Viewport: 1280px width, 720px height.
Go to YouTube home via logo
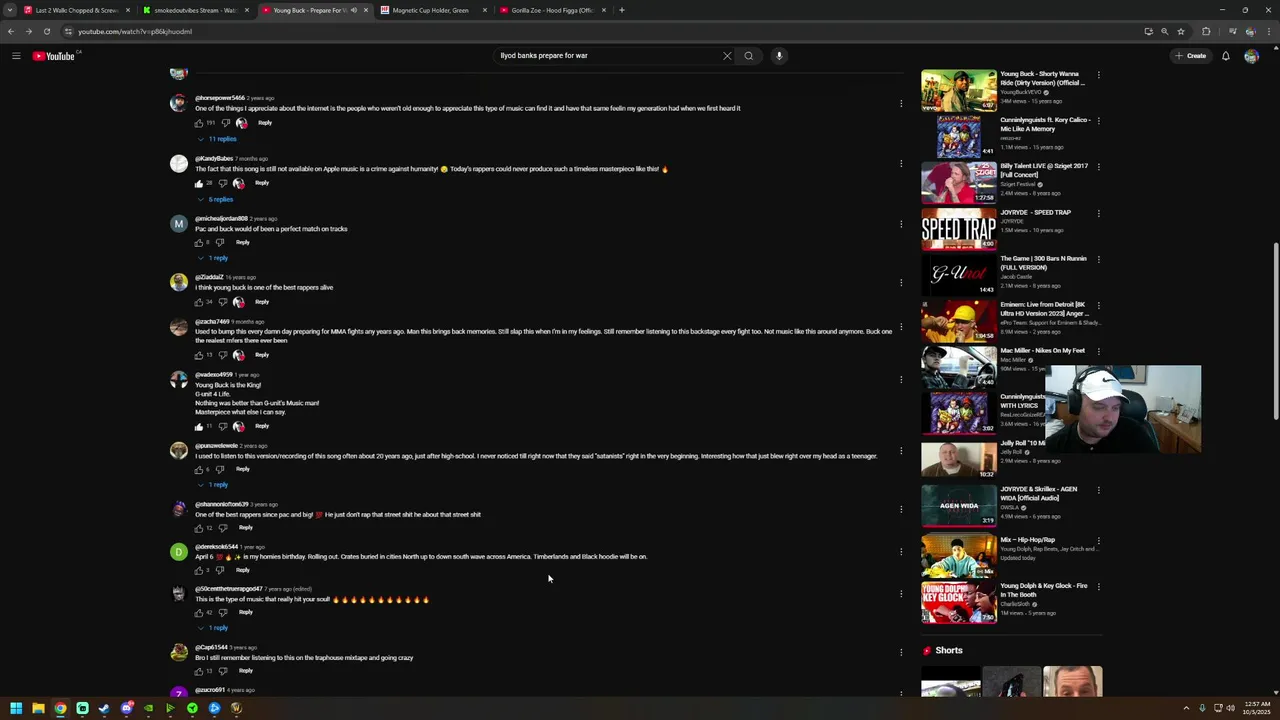53,56
